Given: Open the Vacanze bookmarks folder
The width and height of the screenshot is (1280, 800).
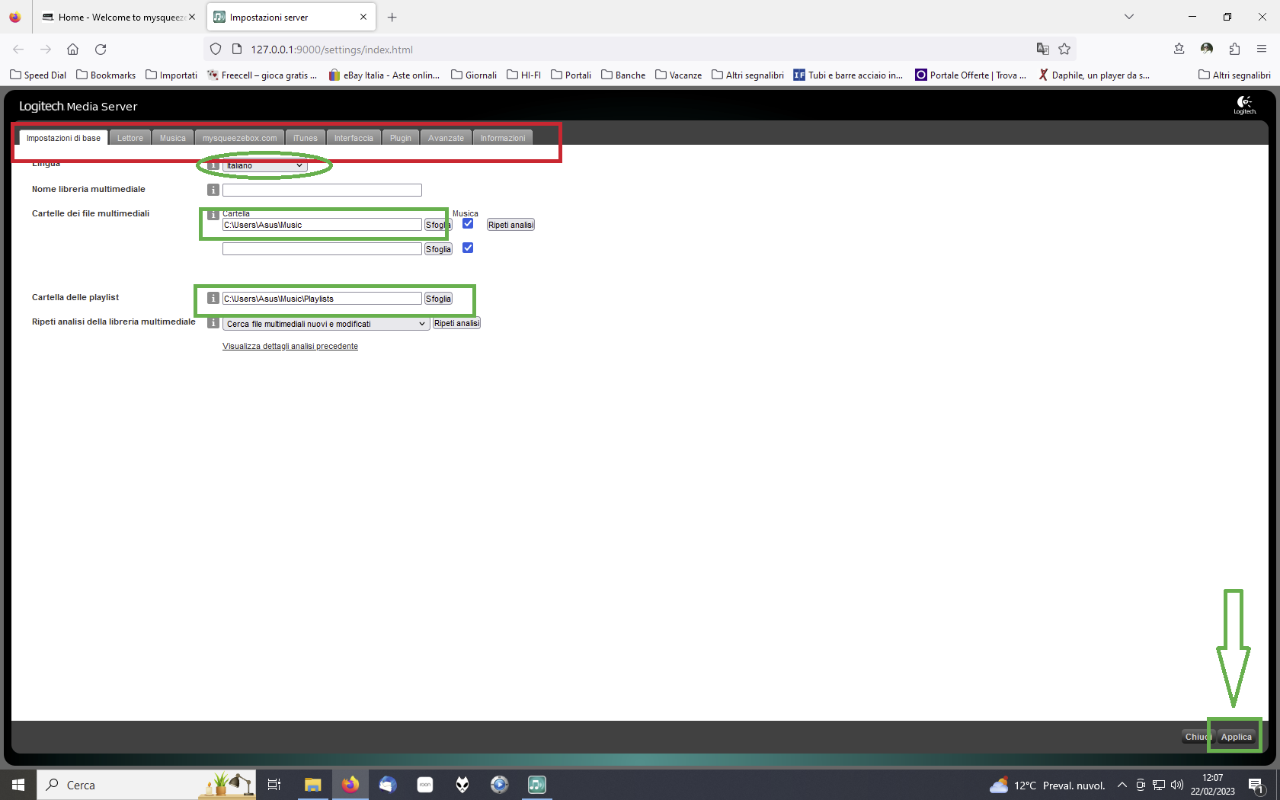Looking at the screenshot, I should (x=678, y=75).
